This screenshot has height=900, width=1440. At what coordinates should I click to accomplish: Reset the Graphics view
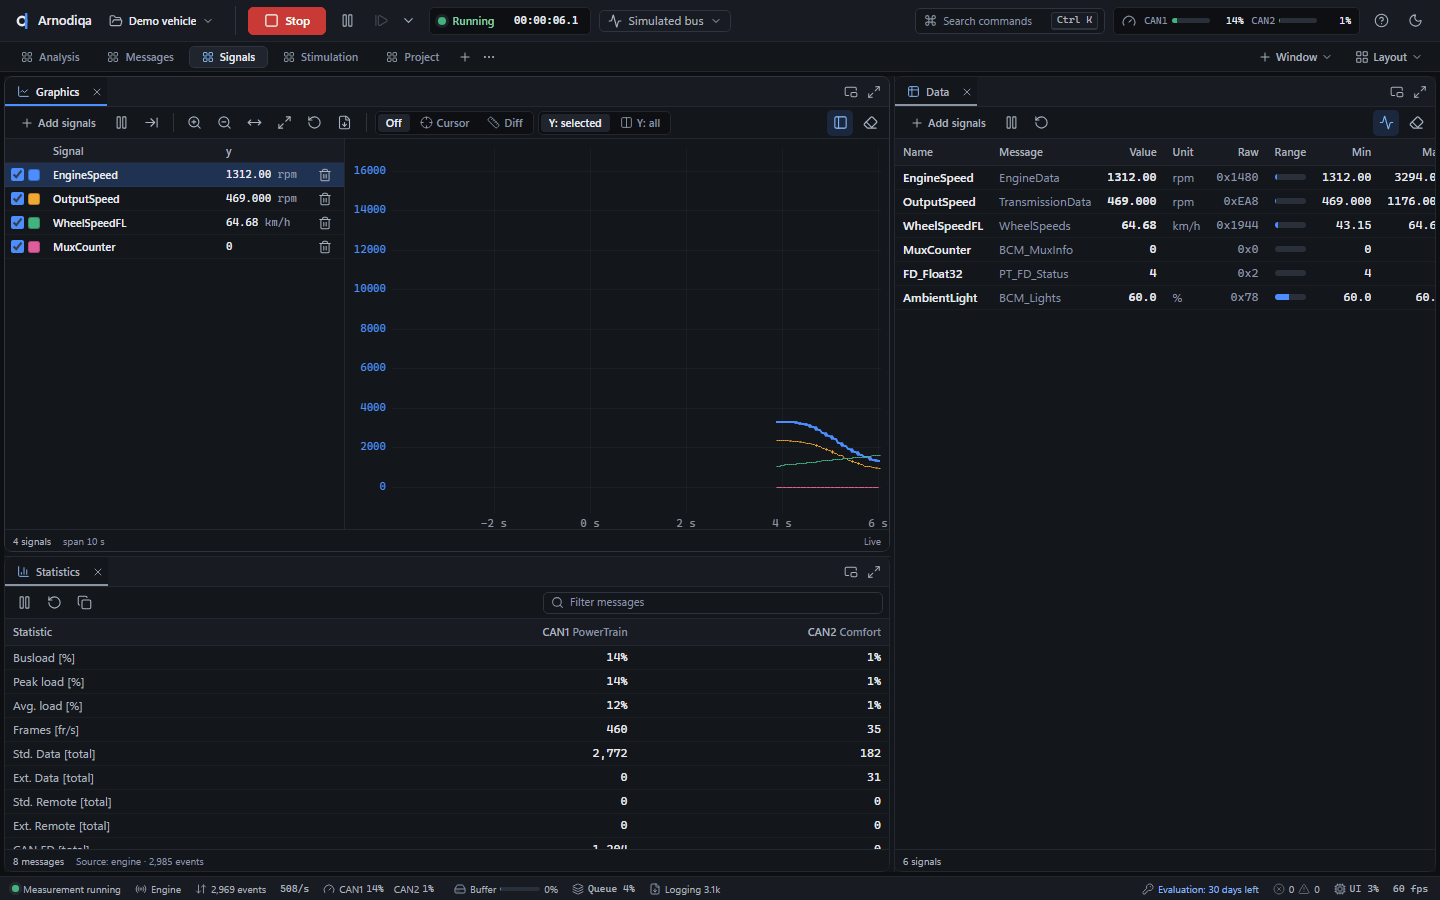tap(314, 123)
